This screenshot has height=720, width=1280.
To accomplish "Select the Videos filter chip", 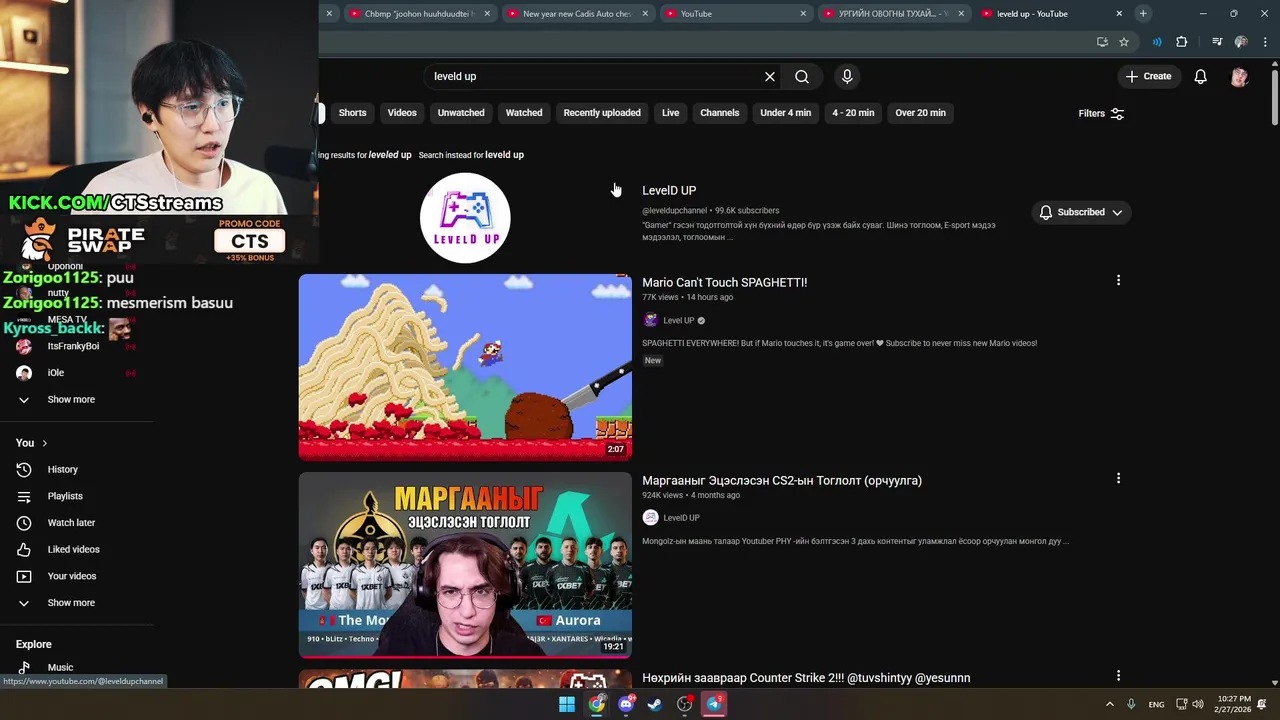I will pyautogui.click(x=402, y=113).
